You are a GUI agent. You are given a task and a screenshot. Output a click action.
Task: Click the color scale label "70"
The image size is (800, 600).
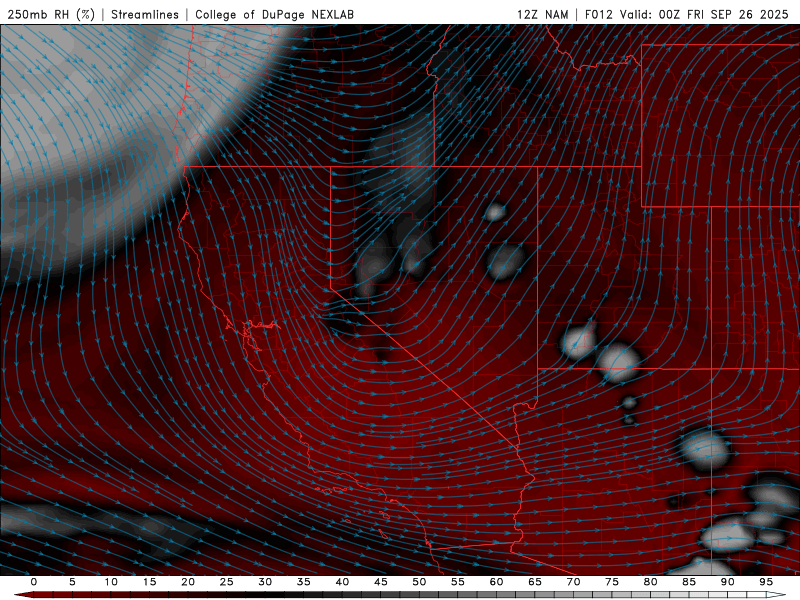(573, 582)
